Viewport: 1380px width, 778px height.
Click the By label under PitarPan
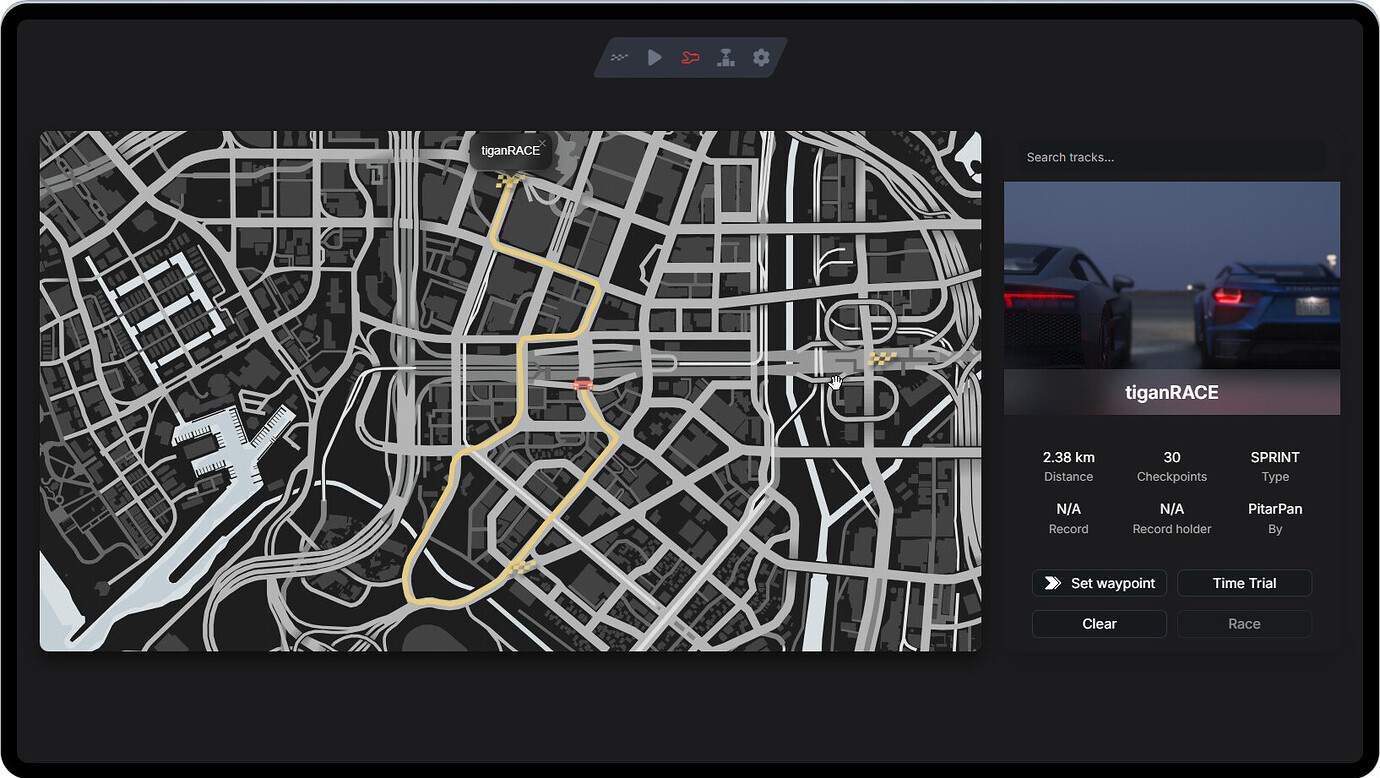(1275, 529)
